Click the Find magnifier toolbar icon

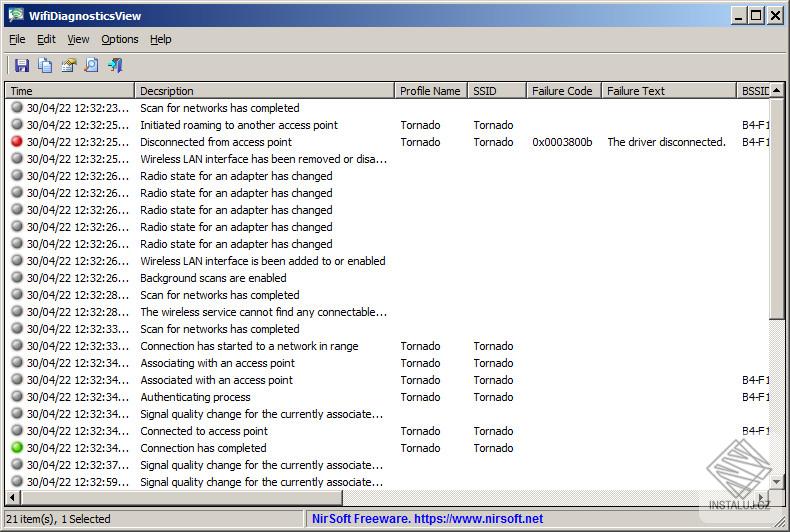(x=91, y=66)
